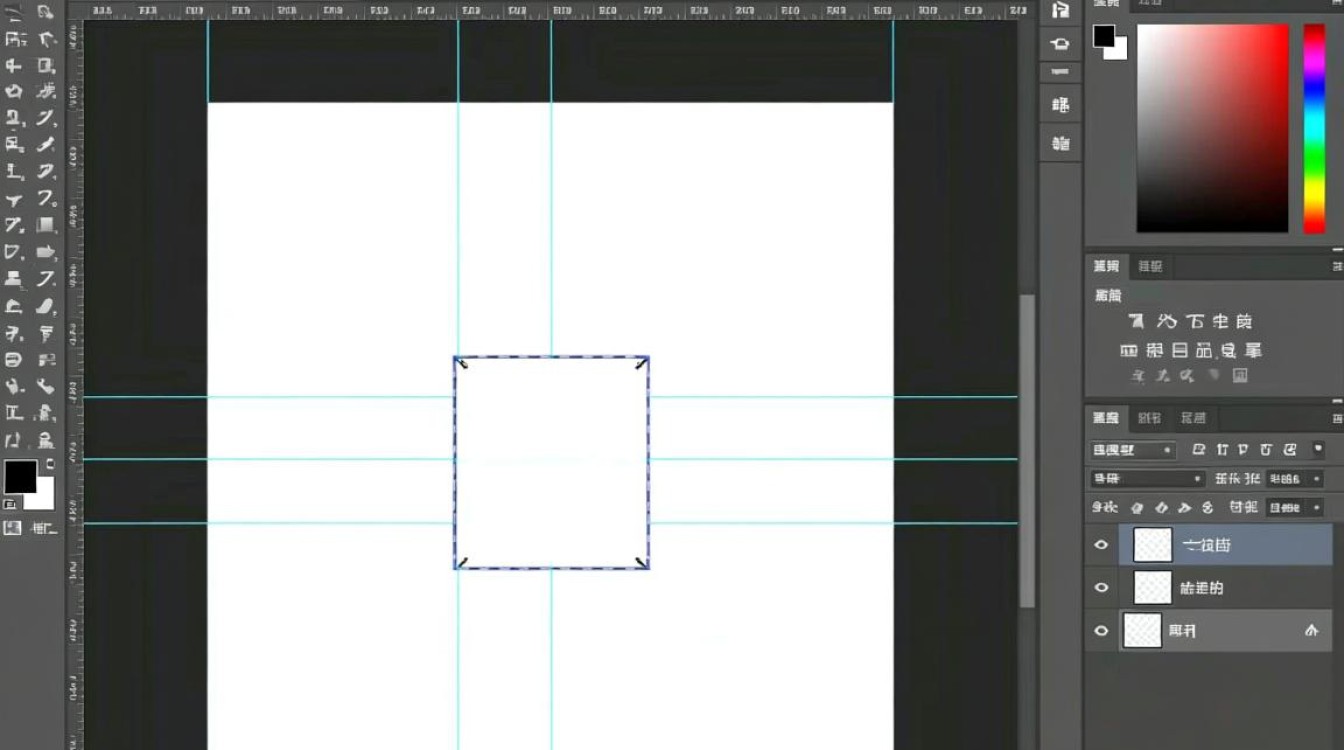Hide the locked bottom layer using its eye icon
Image resolution: width=1344 pixels, height=750 pixels.
click(1102, 631)
